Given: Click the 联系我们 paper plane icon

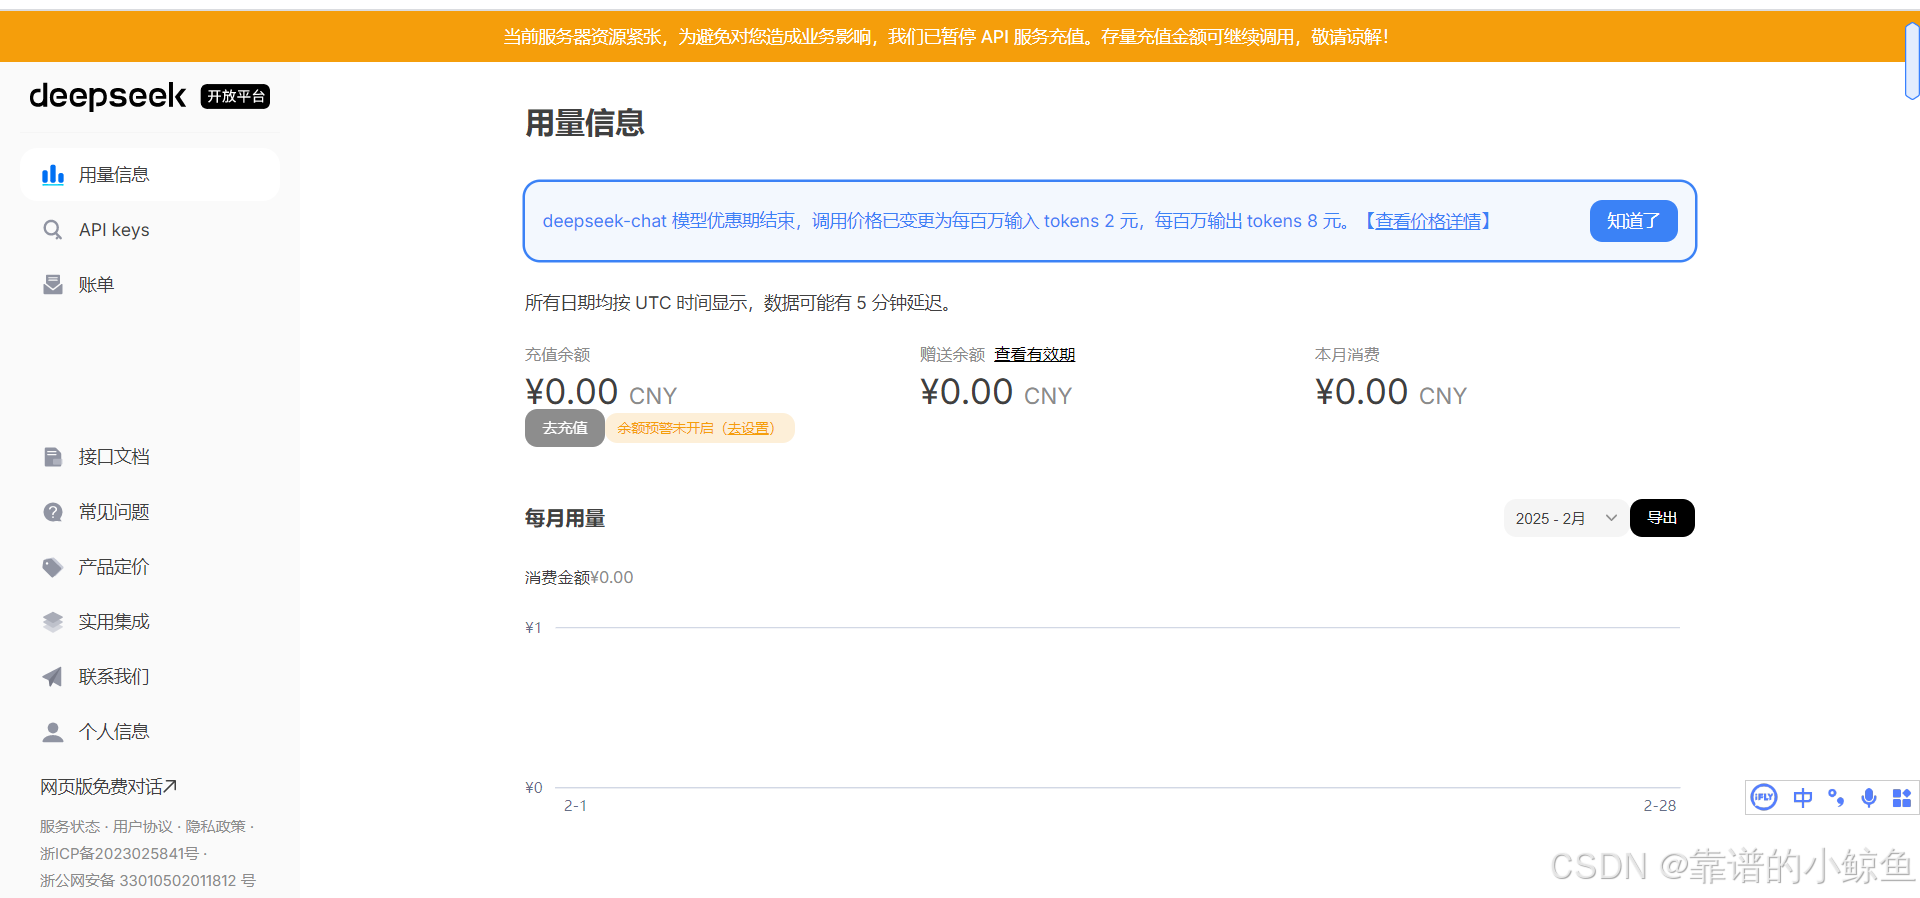Looking at the screenshot, I should (53, 677).
